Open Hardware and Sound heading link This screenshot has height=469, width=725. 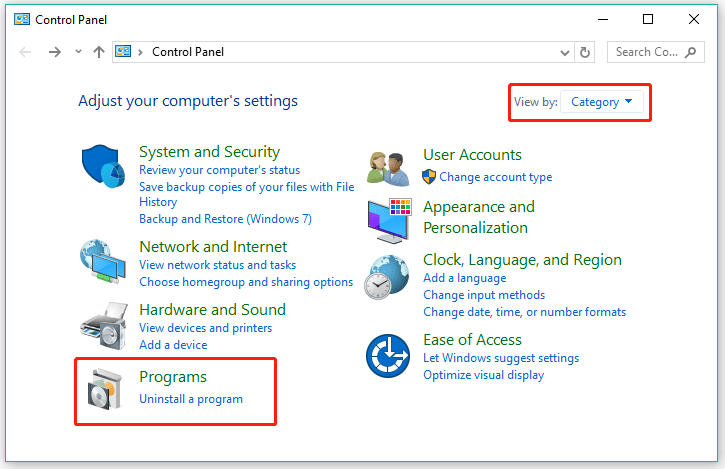213,309
